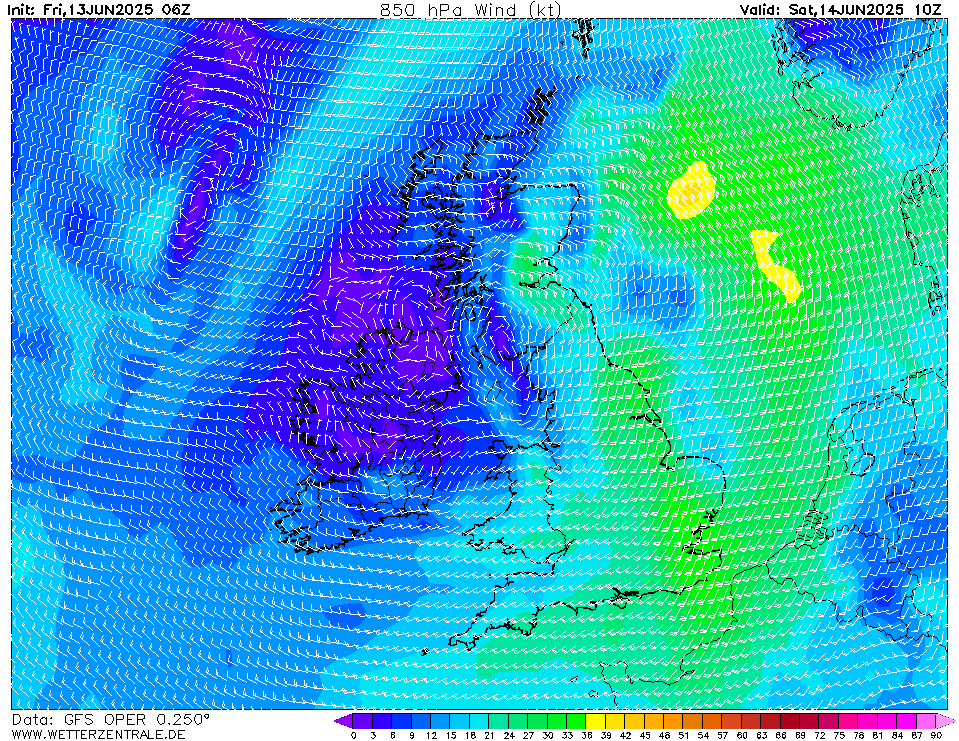Click the legend swatch between 48 and 51

click(x=674, y=721)
